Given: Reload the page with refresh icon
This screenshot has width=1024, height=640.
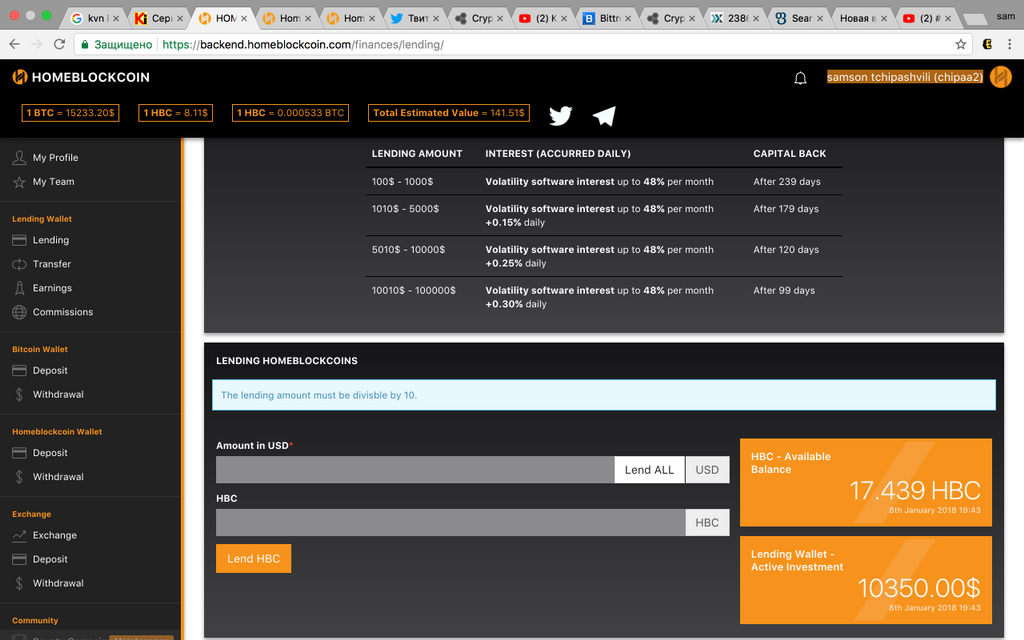Looking at the screenshot, I should [59, 44].
